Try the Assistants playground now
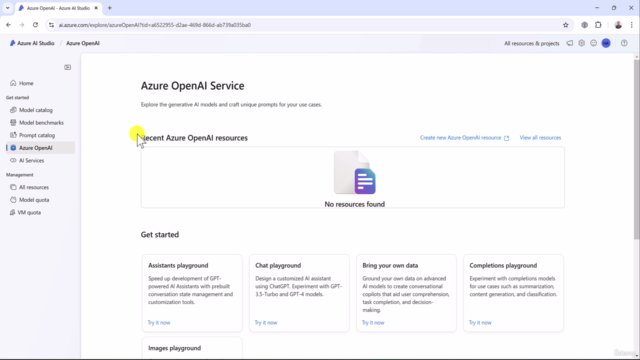 (159, 322)
